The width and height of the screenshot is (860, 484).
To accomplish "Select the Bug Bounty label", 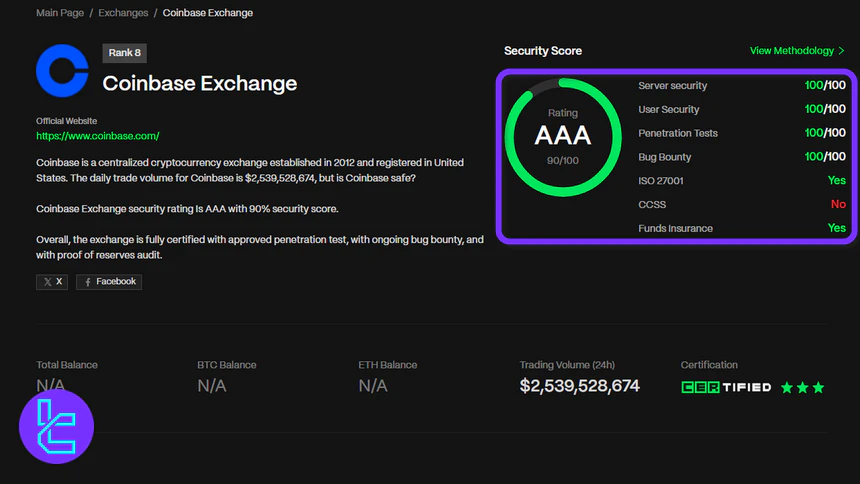I will pos(664,157).
